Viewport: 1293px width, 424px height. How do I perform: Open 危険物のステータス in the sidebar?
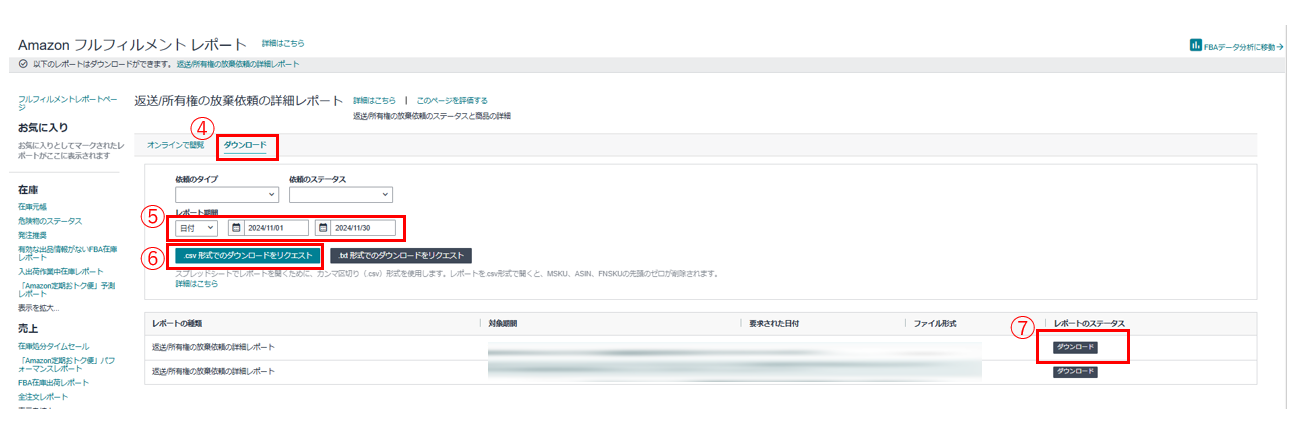click(50, 221)
